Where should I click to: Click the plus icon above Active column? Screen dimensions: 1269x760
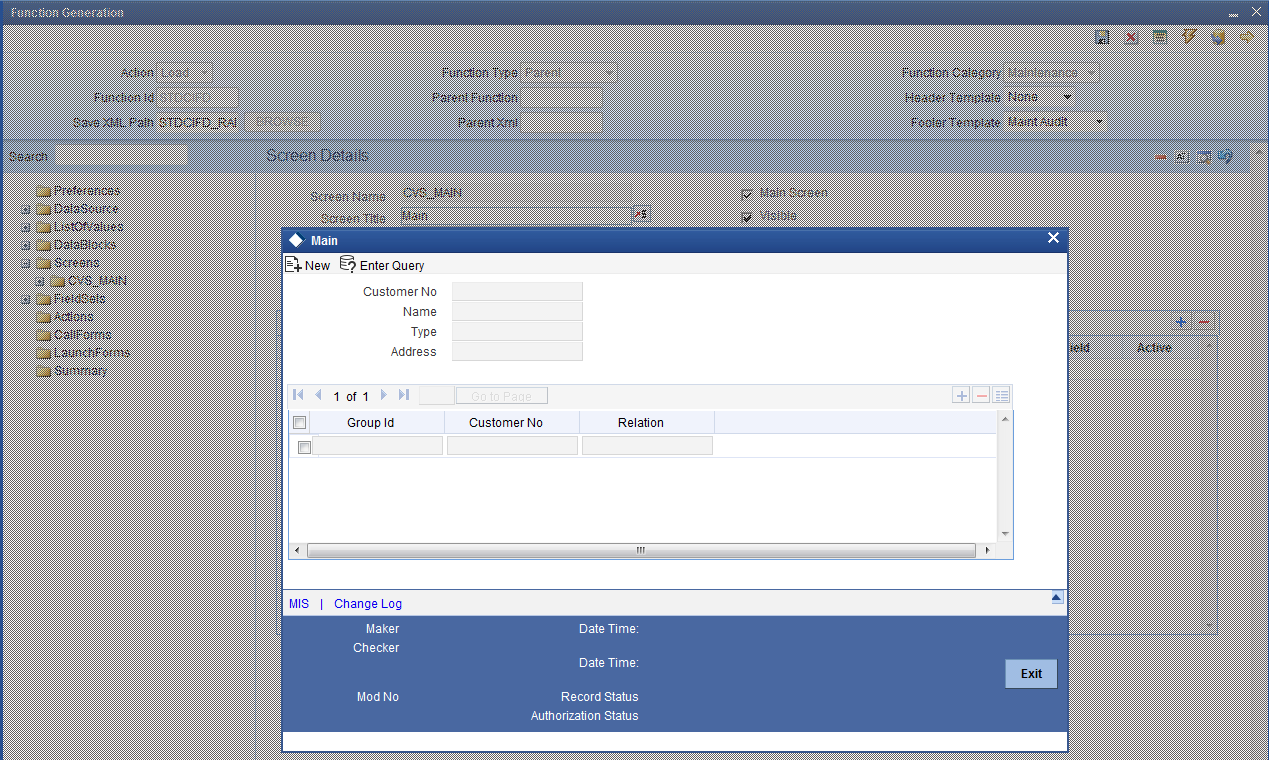(x=1181, y=322)
